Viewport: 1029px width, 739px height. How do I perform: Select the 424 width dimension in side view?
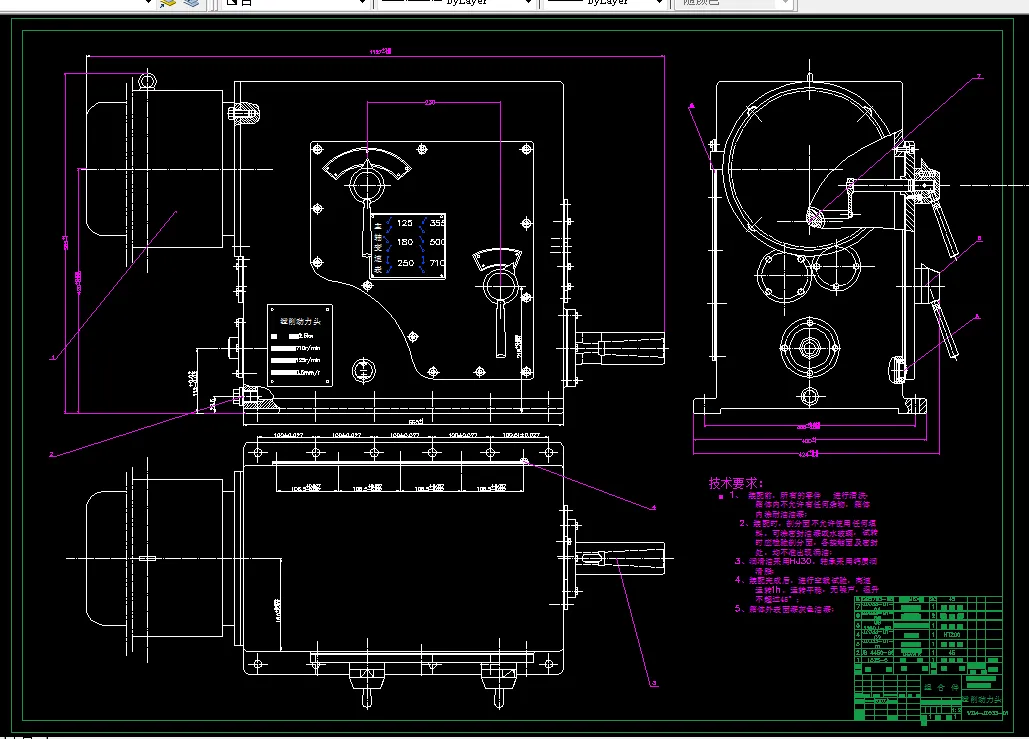[808, 454]
